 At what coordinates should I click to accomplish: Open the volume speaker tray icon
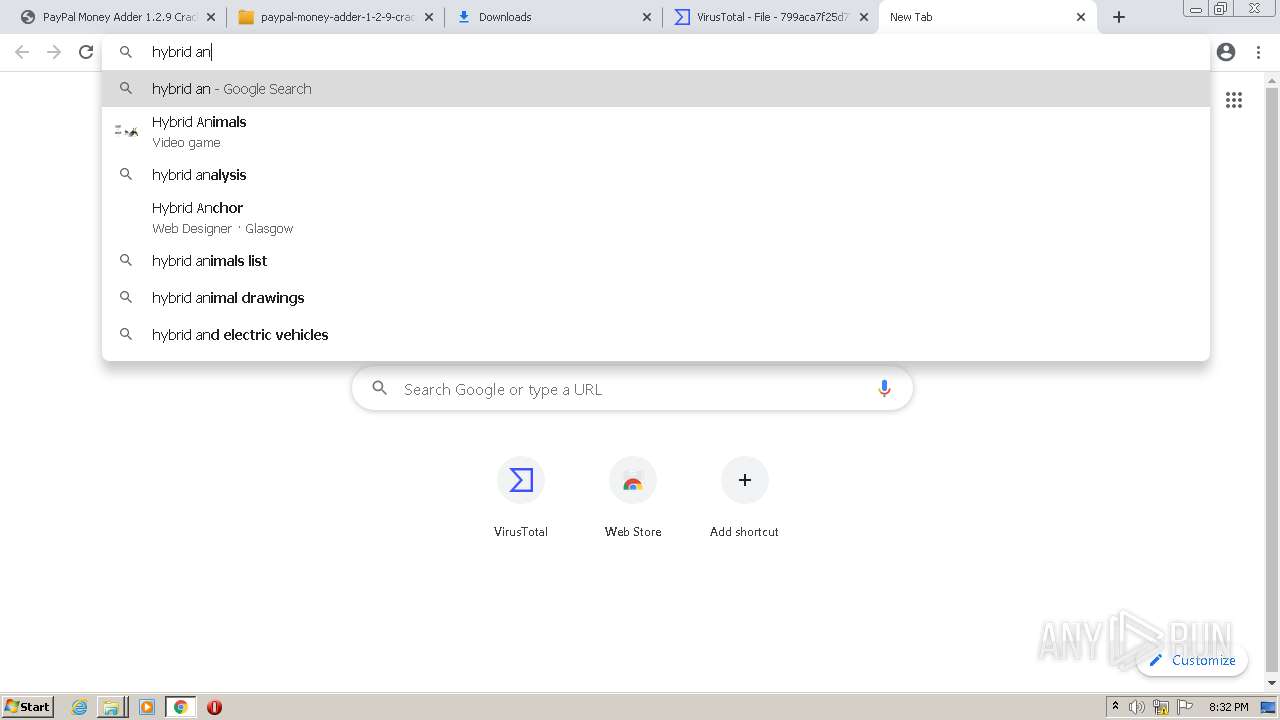pyautogui.click(x=1137, y=707)
